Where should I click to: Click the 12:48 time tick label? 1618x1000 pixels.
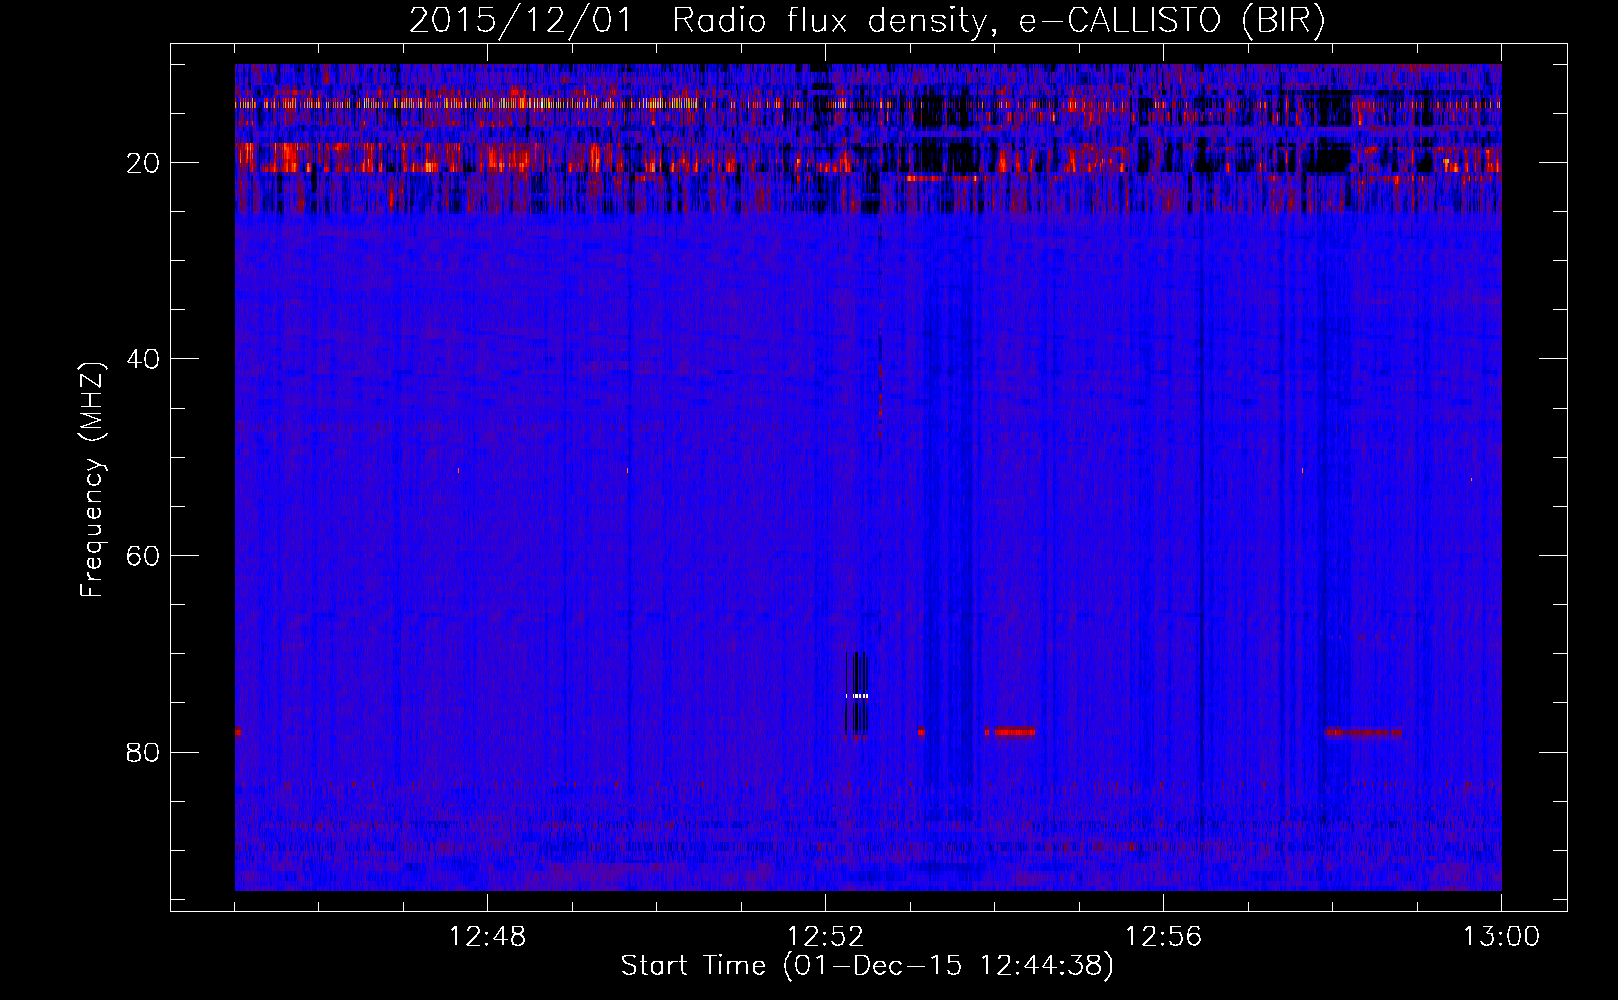coord(488,937)
